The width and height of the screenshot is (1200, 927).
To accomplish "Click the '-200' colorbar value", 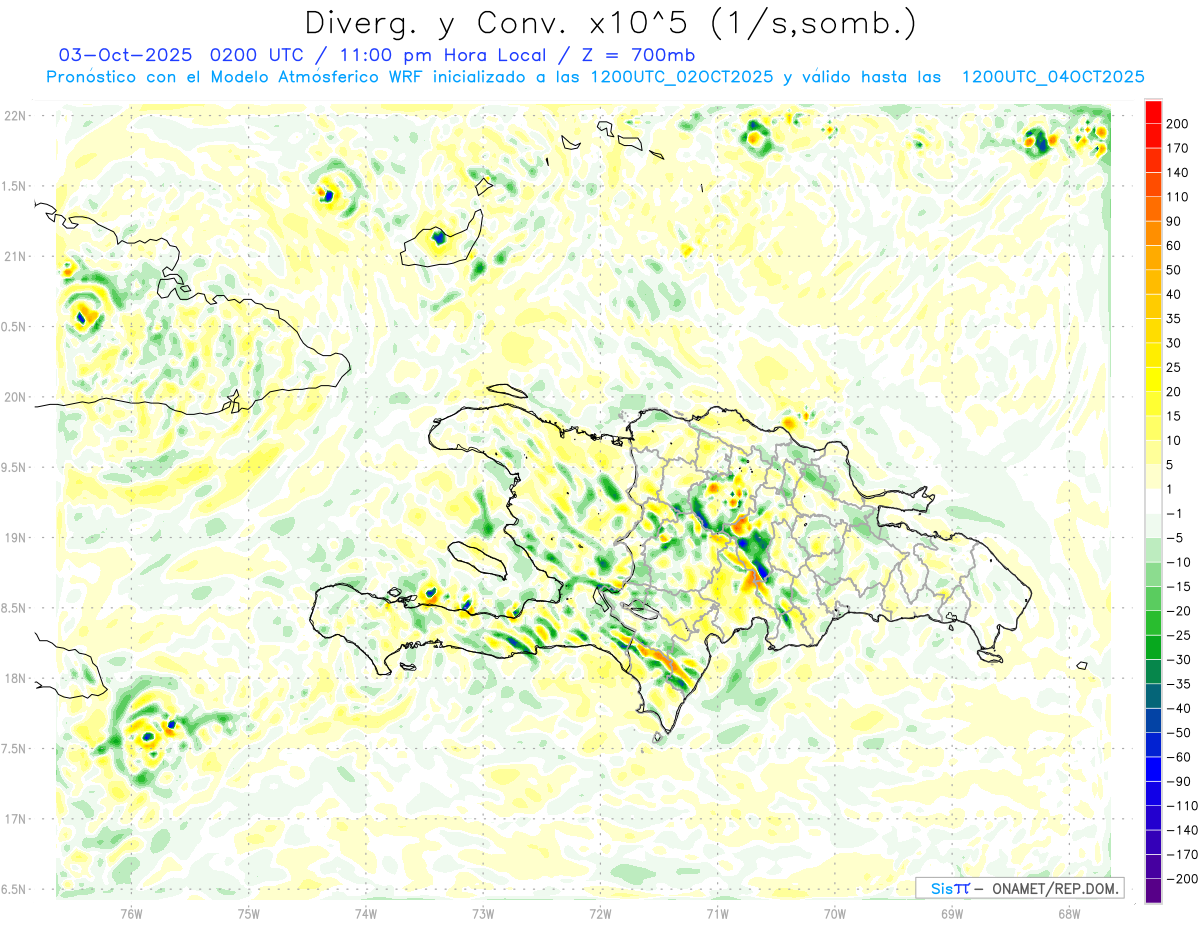I will (1183, 880).
